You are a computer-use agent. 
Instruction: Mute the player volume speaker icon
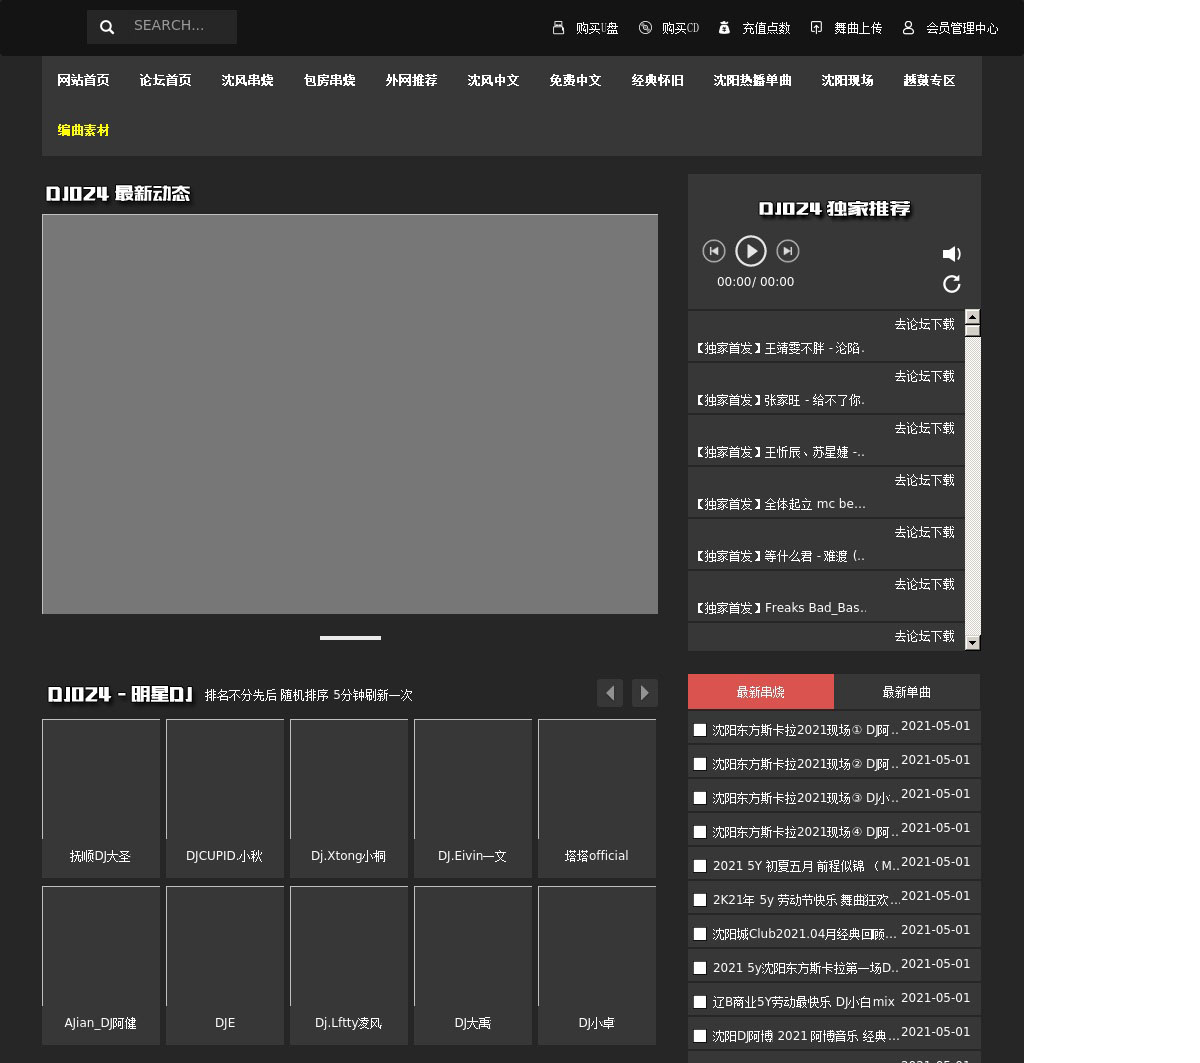click(952, 254)
